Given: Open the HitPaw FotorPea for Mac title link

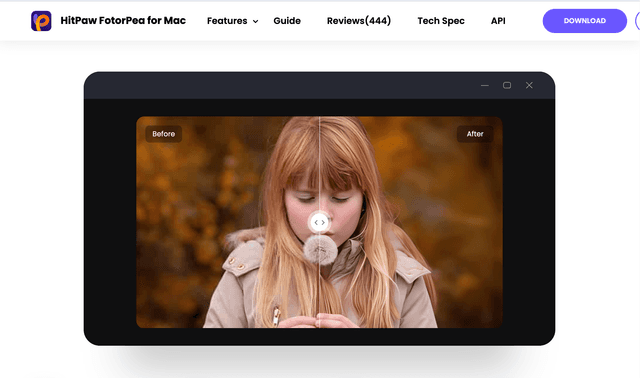Looking at the screenshot, I should pos(123,20).
